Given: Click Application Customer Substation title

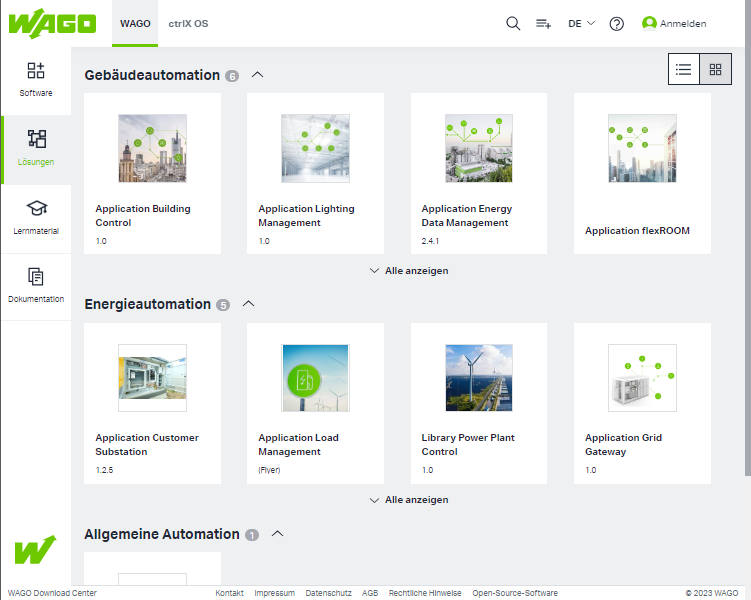Looking at the screenshot, I should 147,444.
